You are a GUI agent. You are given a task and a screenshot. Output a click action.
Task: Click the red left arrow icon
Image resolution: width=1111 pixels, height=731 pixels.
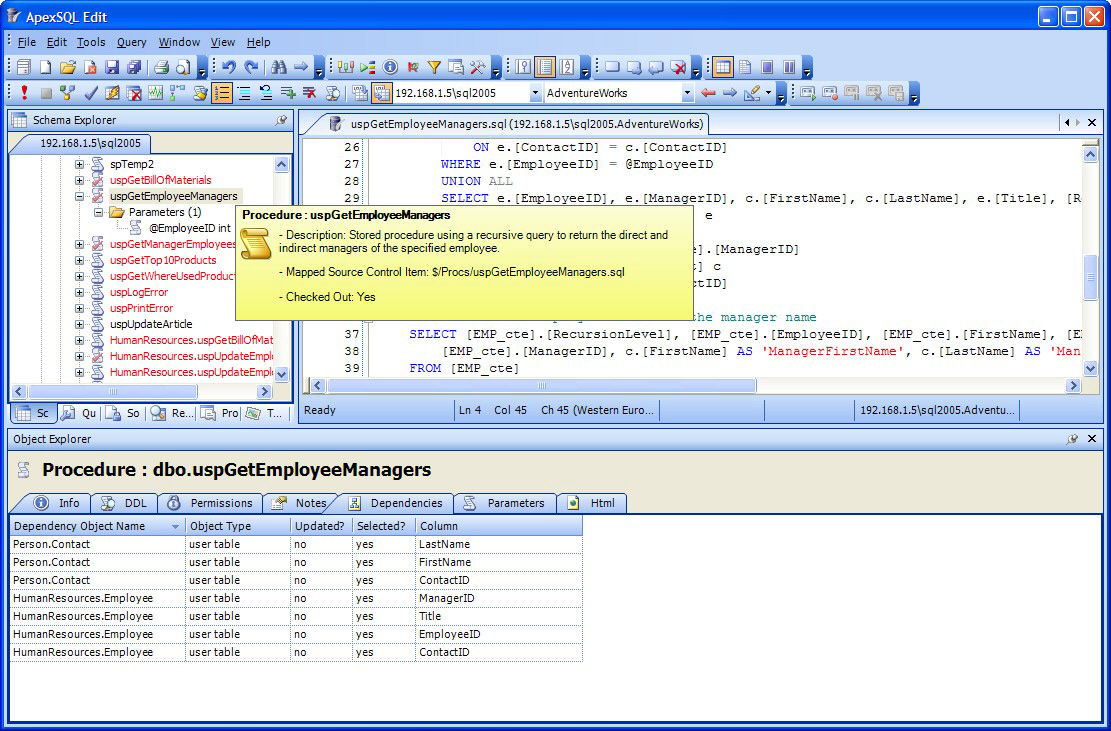click(x=708, y=93)
